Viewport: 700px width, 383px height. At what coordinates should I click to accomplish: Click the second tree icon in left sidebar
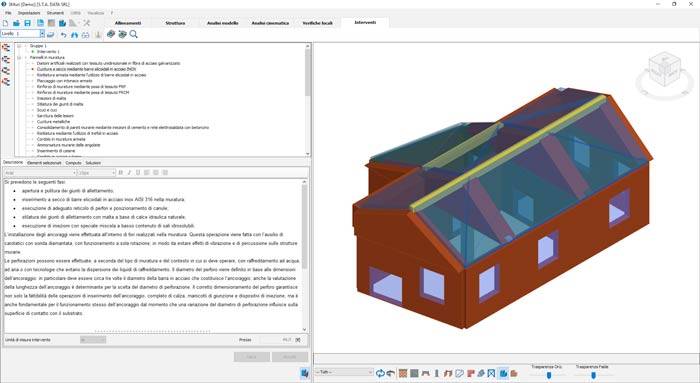point(6,59)
